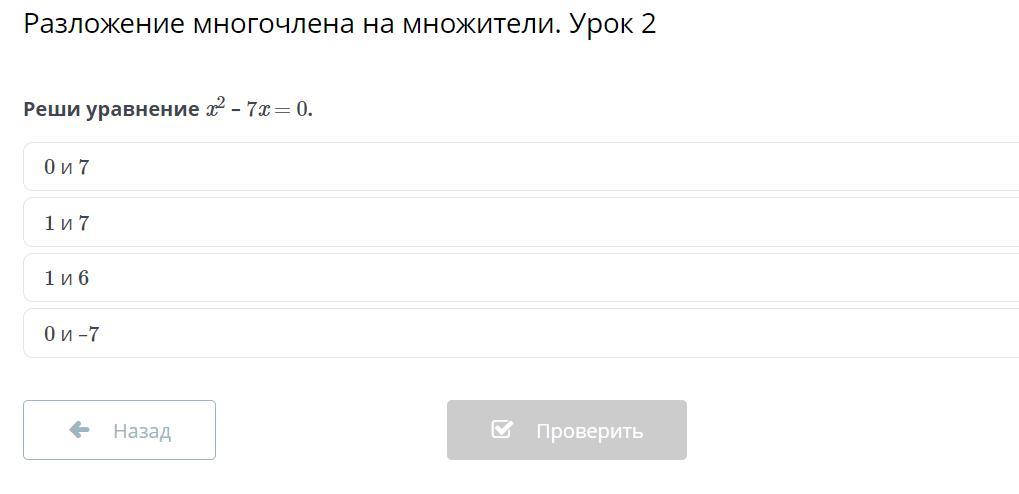
Task: Click the checkmark icon on Проверить
Action: 502,430
